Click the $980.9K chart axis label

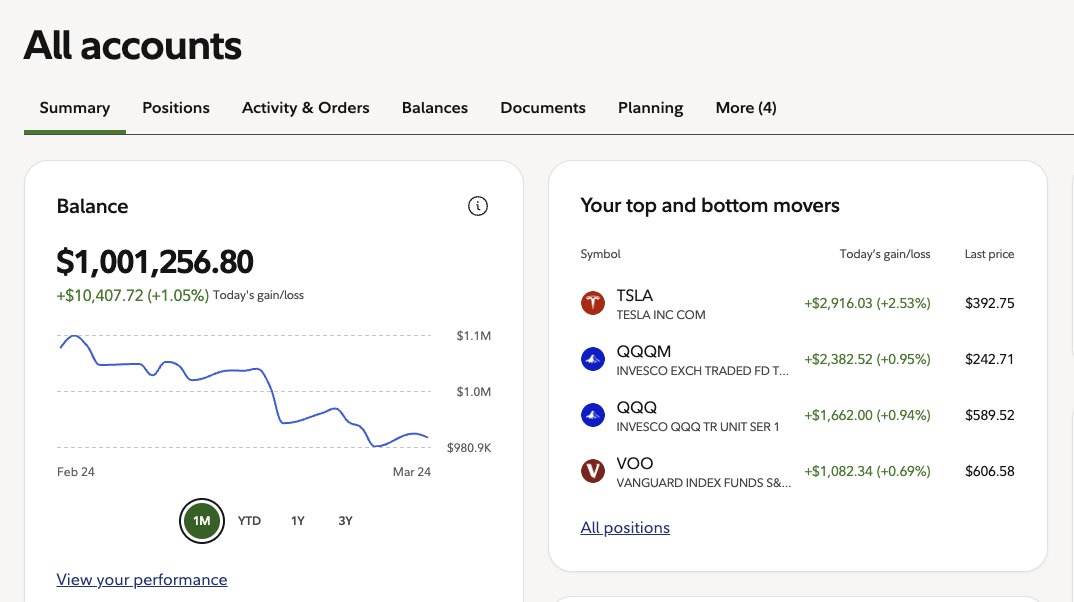coord(469,448)
